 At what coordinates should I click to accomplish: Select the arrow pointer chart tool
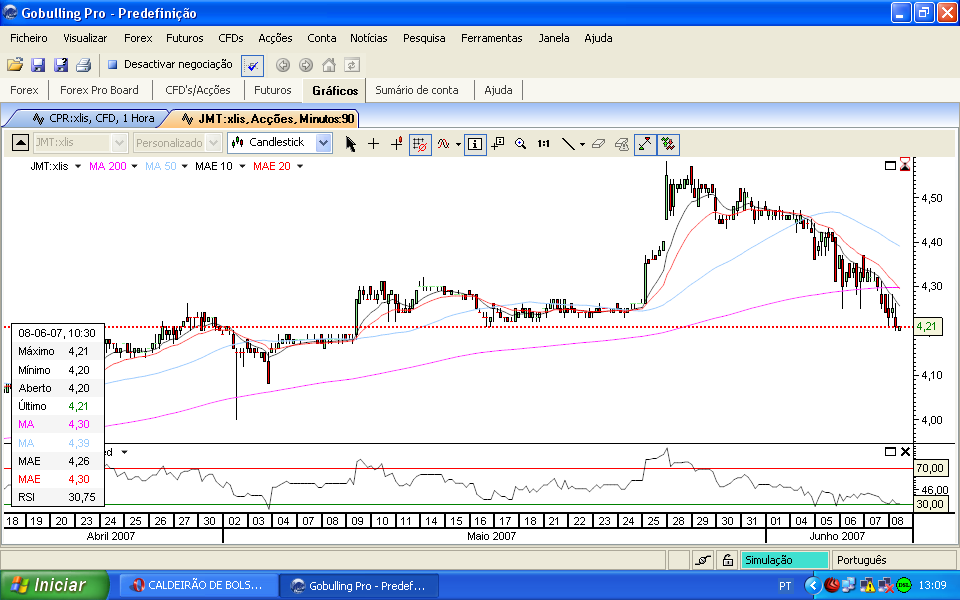coord(350,144)
